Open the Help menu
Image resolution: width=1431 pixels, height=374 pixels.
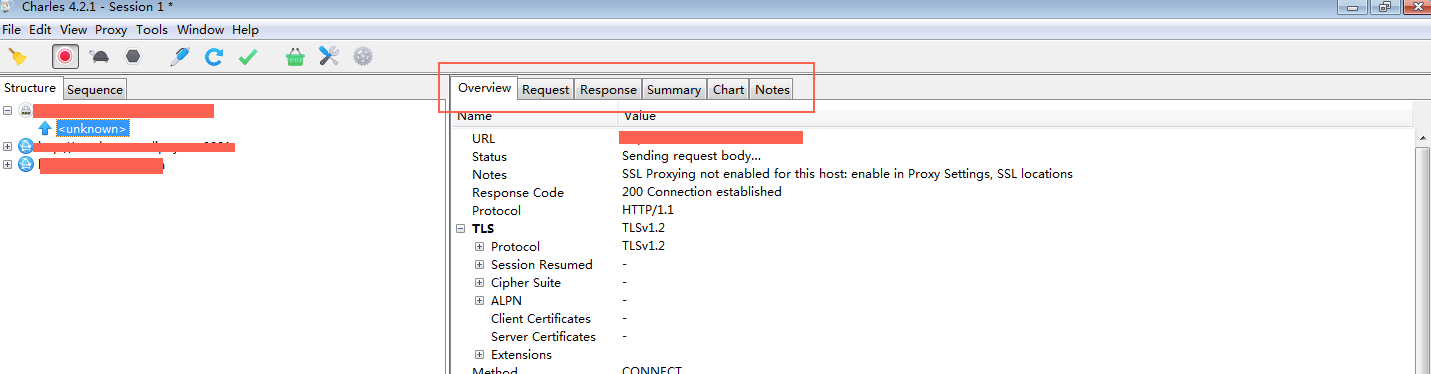(245, 30)
